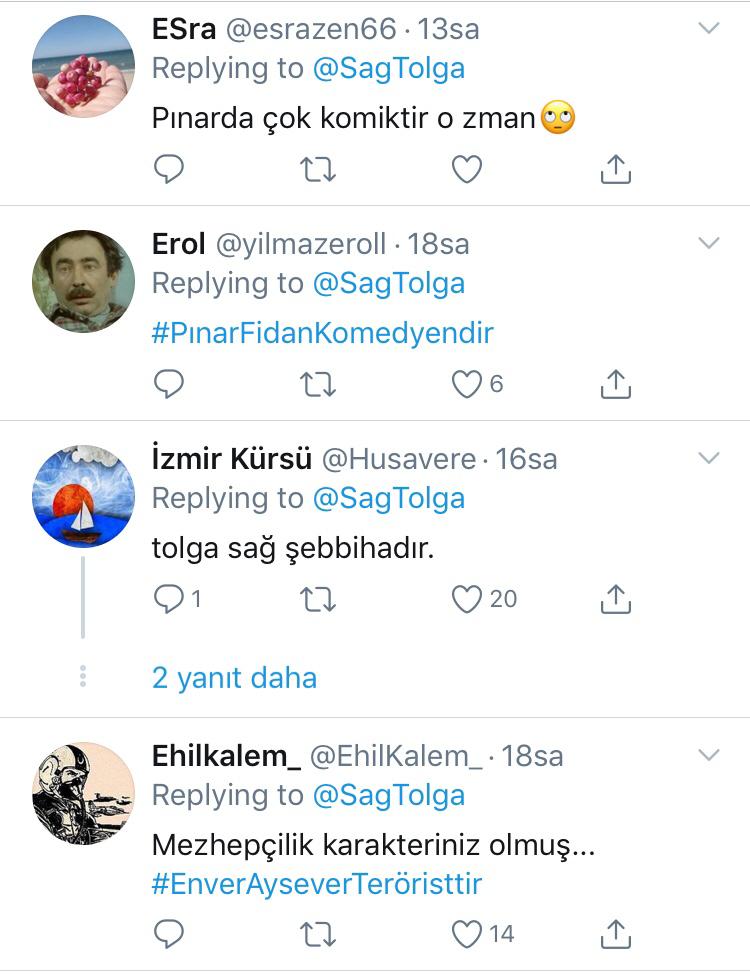The image size is (750, 974).
Task: Open options chevron on Erol's tweet
Action: [x=708, y=243]
